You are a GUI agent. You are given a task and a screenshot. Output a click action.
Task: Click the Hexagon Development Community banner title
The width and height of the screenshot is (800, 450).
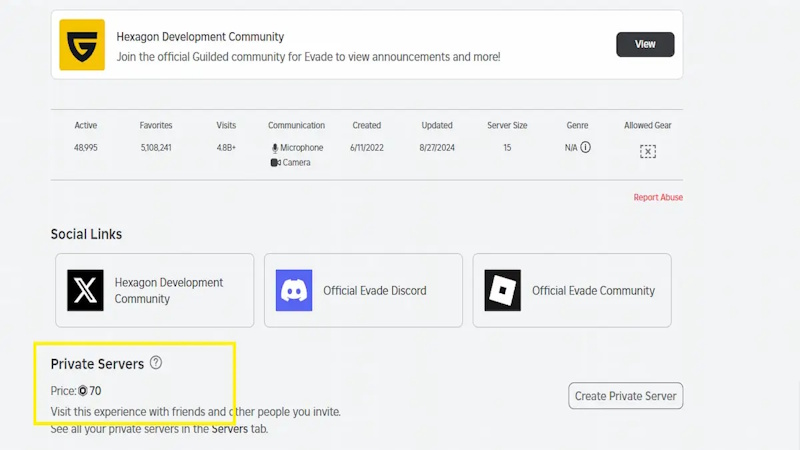point(200,37)
